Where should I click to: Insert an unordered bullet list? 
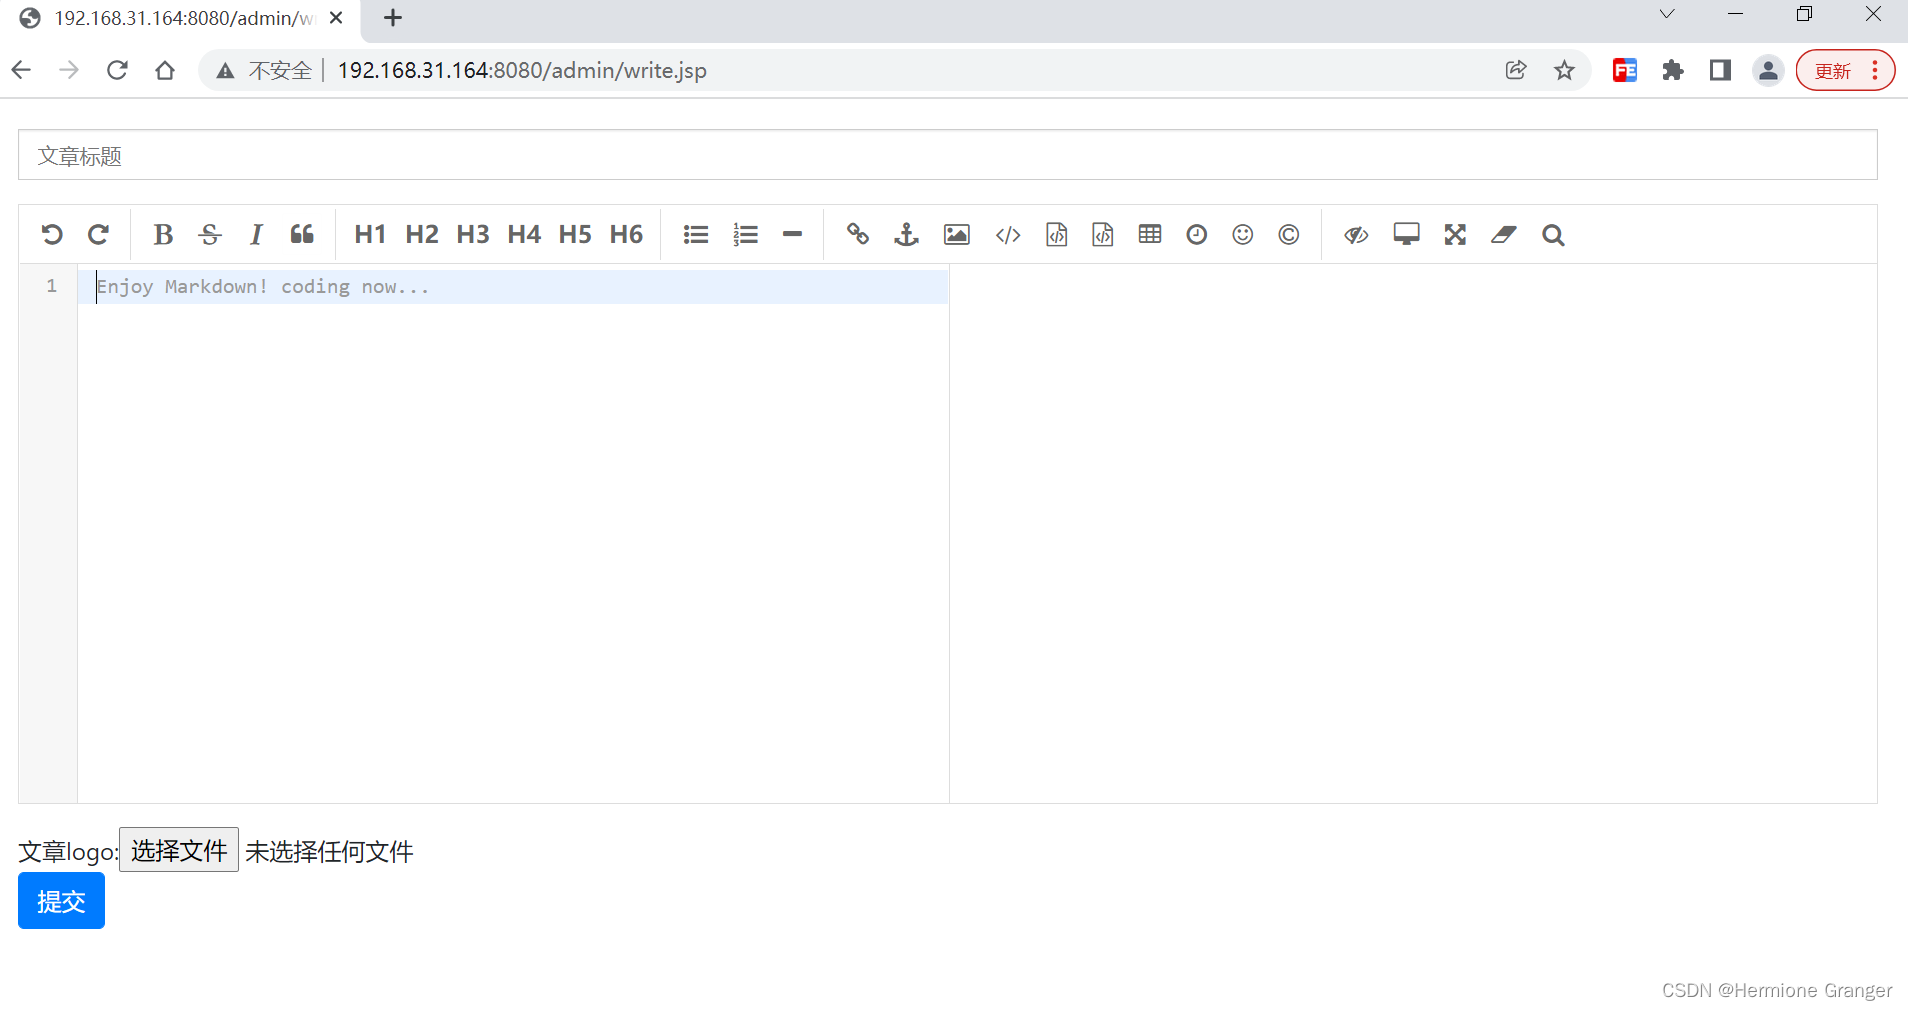pyautogui.click(x=696, y=235)
